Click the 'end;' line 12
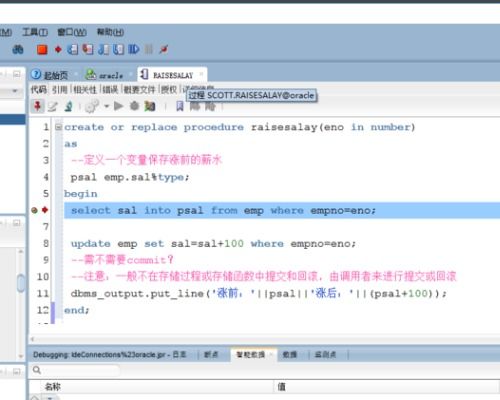This screenshot has height=400, width=500. (77, 310)
